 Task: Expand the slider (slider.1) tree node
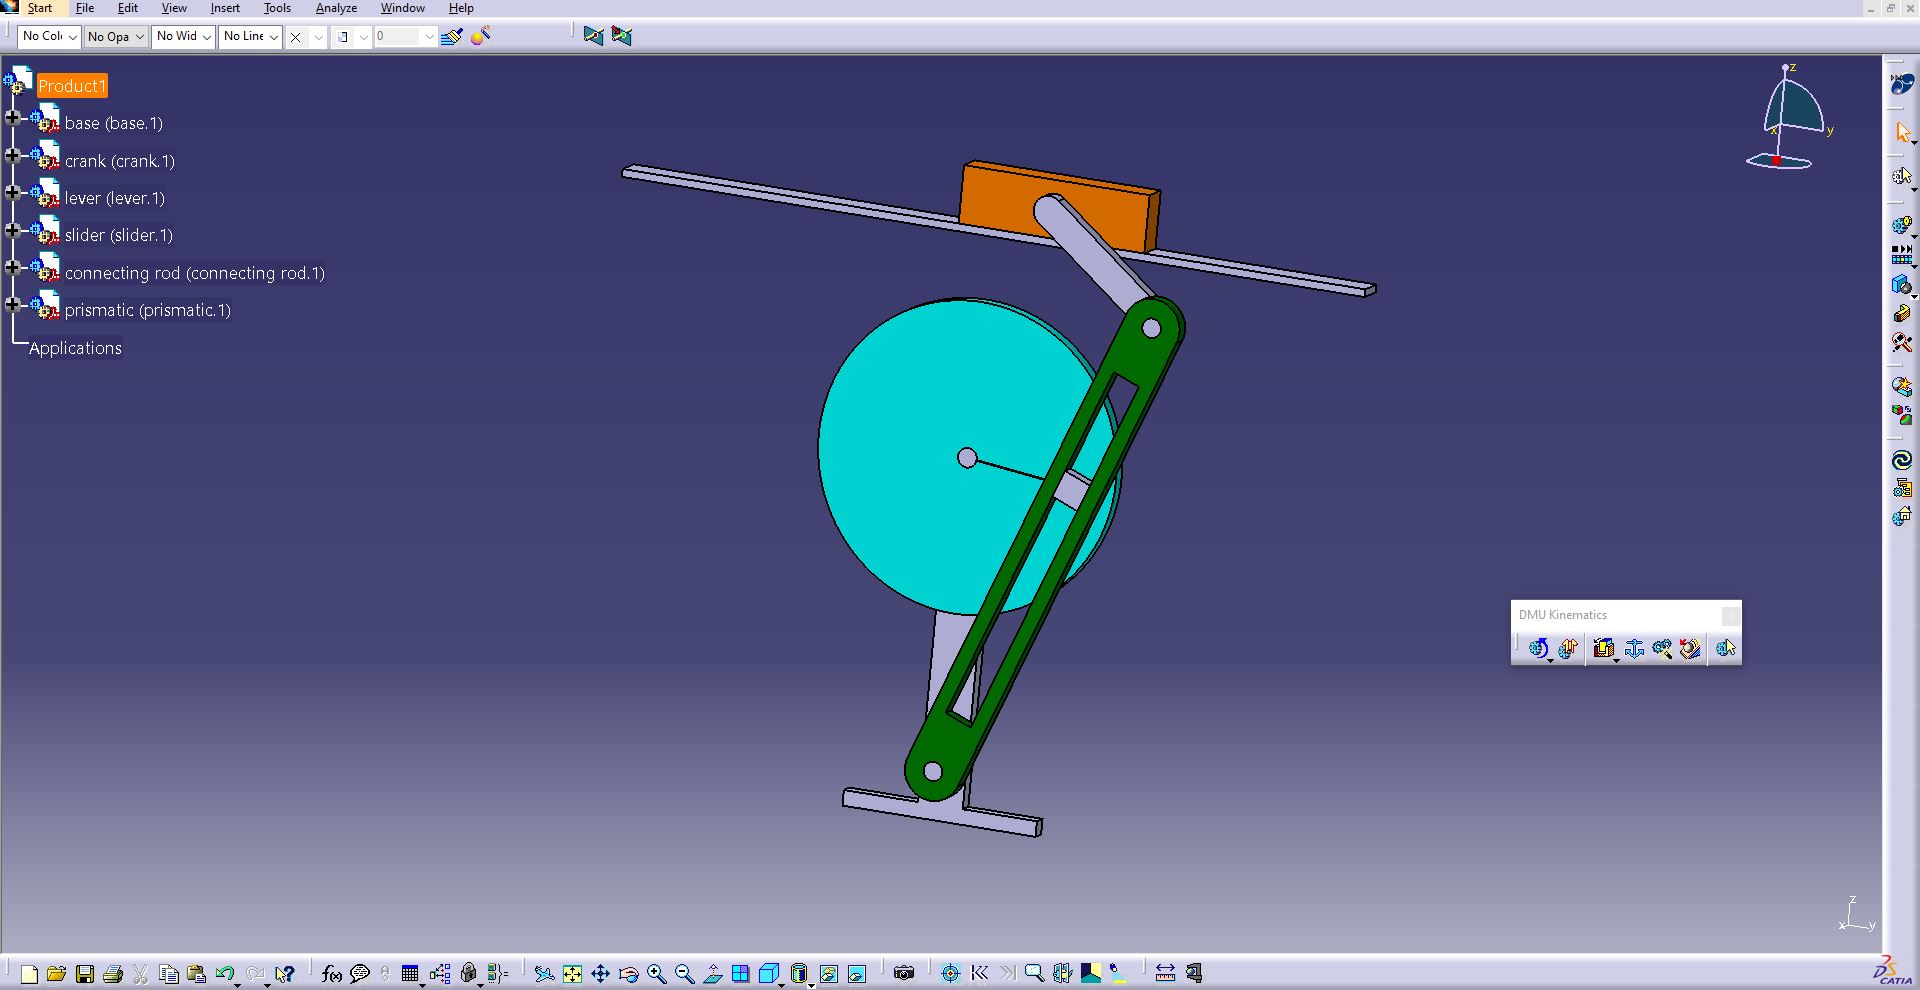(13, 230)
